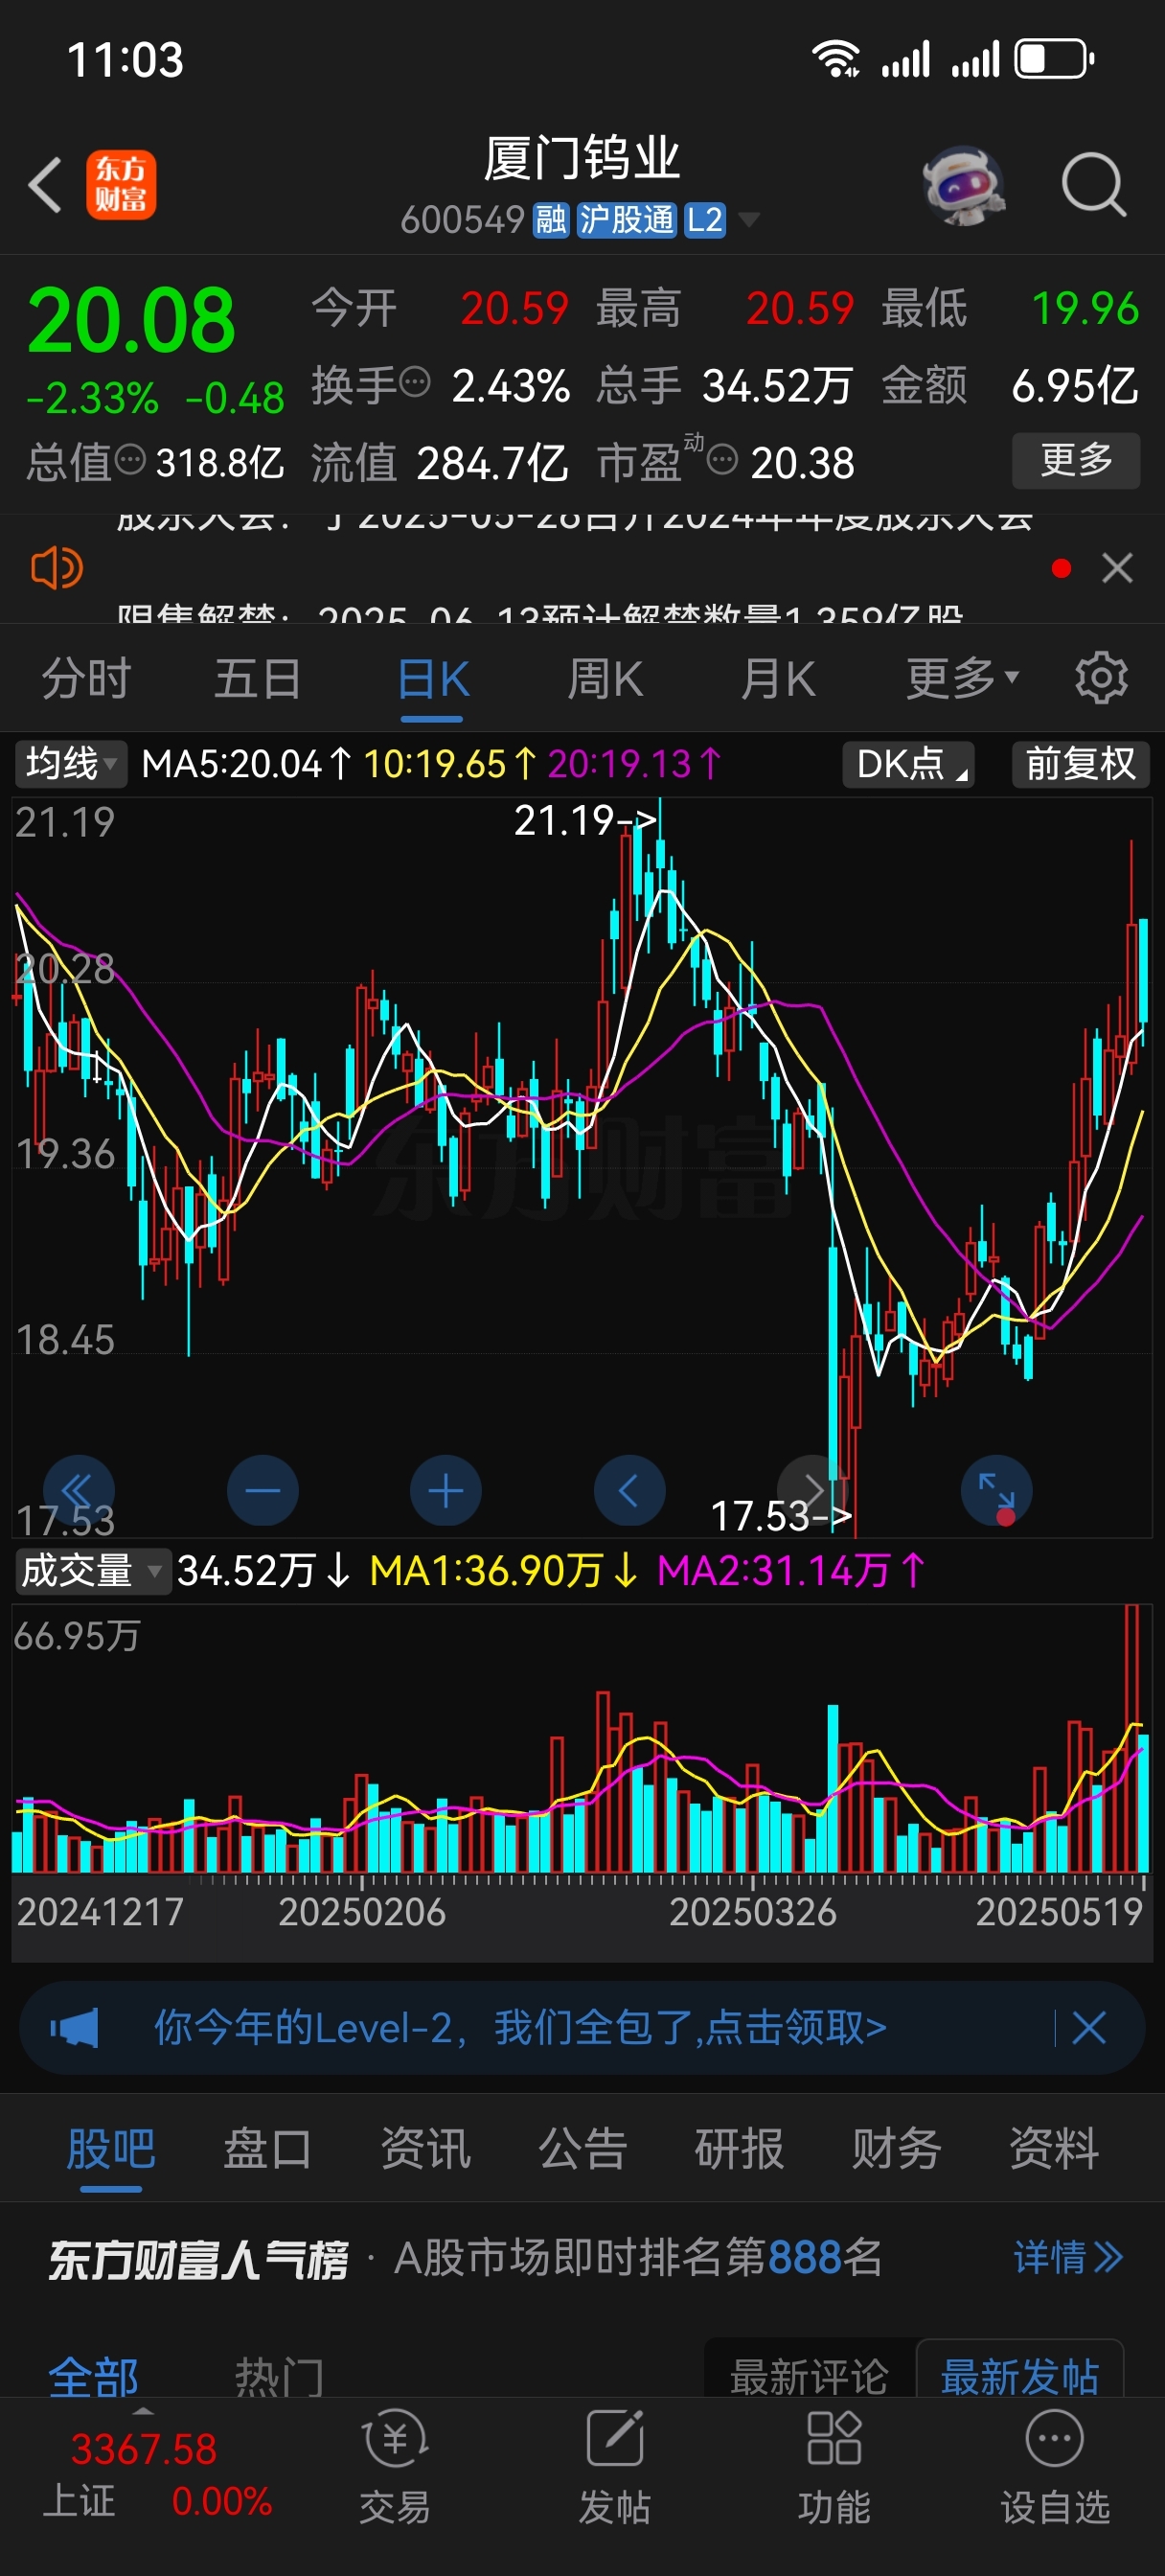Tap the volume bar chart area
This screenshot has height=2576, width=1165.
pyautogui.click(x=582, y=1738)
